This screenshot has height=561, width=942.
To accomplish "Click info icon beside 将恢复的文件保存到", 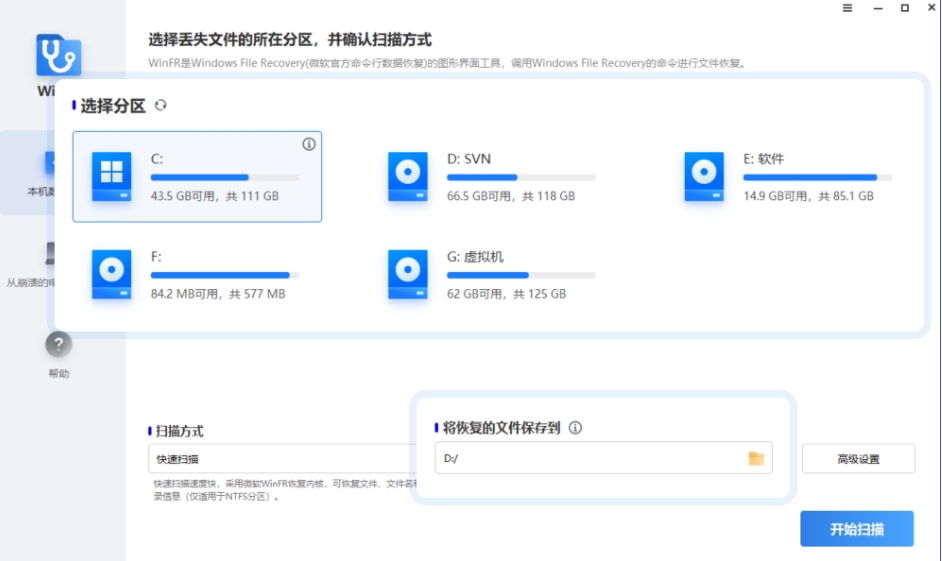I will [x=575, y=427].
